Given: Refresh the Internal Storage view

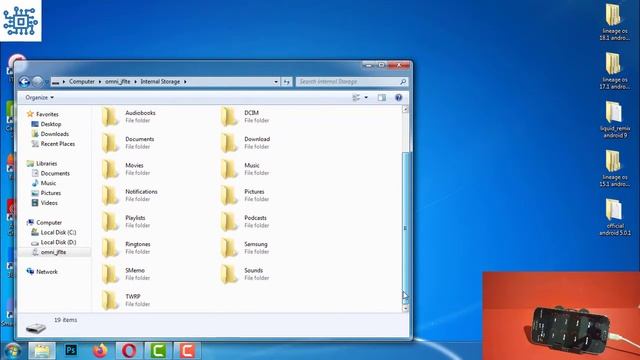Looking at the screenshot, I should (x=287, y=82).
